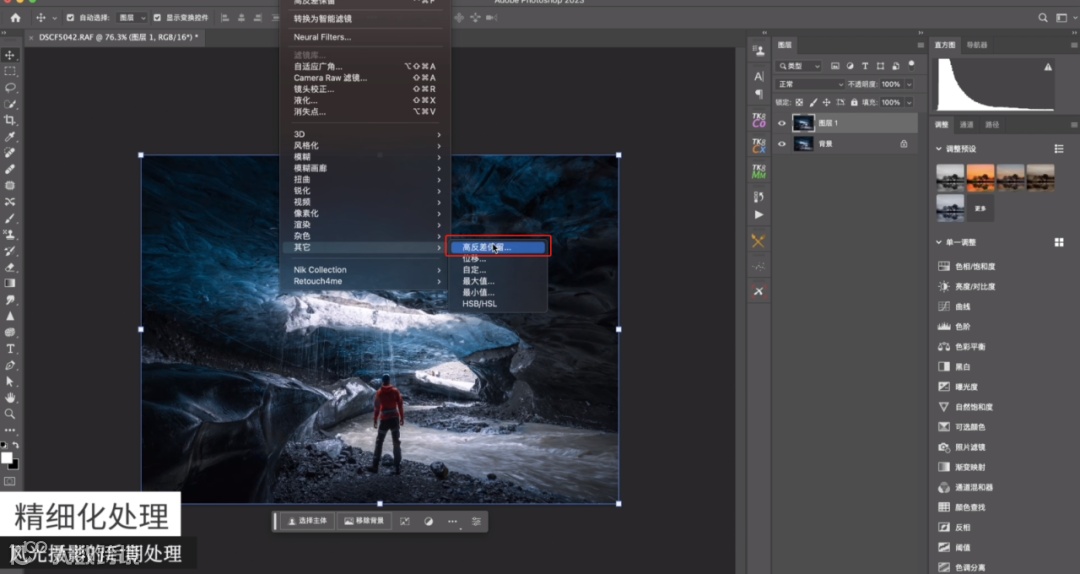
Task: Click the lock all padlock icon
Action: click(x=854, y=103)
